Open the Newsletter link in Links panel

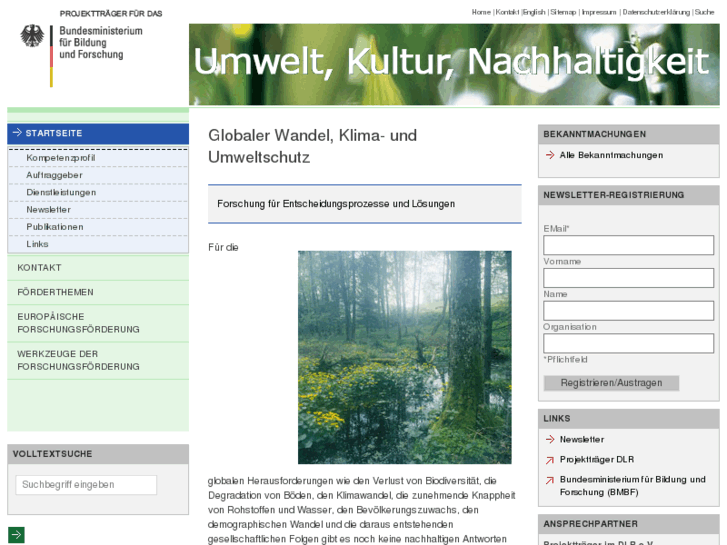pyautogui.click(x=581, y=439)
